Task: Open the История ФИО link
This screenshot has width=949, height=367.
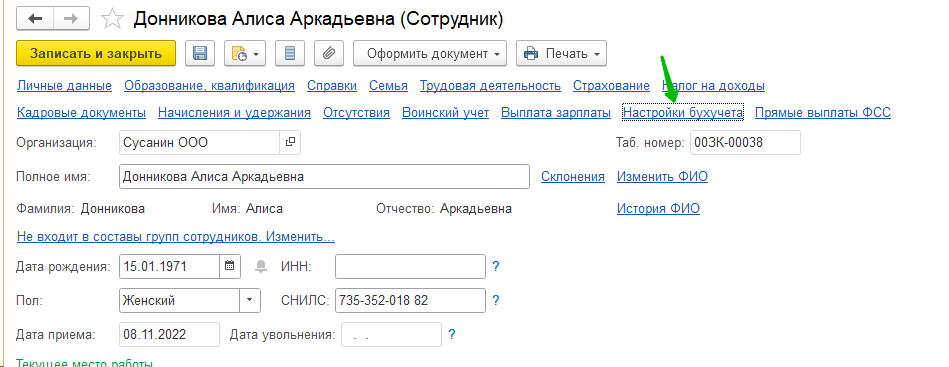Action: point(658,209)
